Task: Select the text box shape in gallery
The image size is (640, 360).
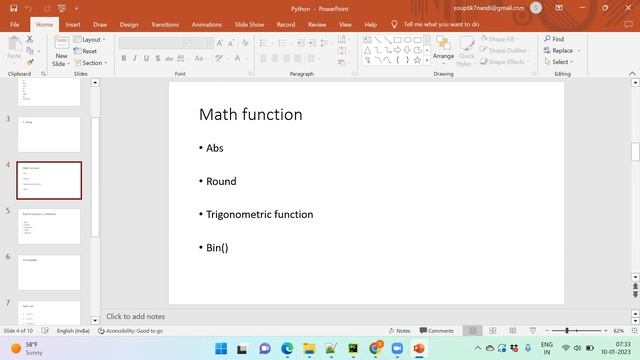Action: pyautogui.click(x=367, y=40)
